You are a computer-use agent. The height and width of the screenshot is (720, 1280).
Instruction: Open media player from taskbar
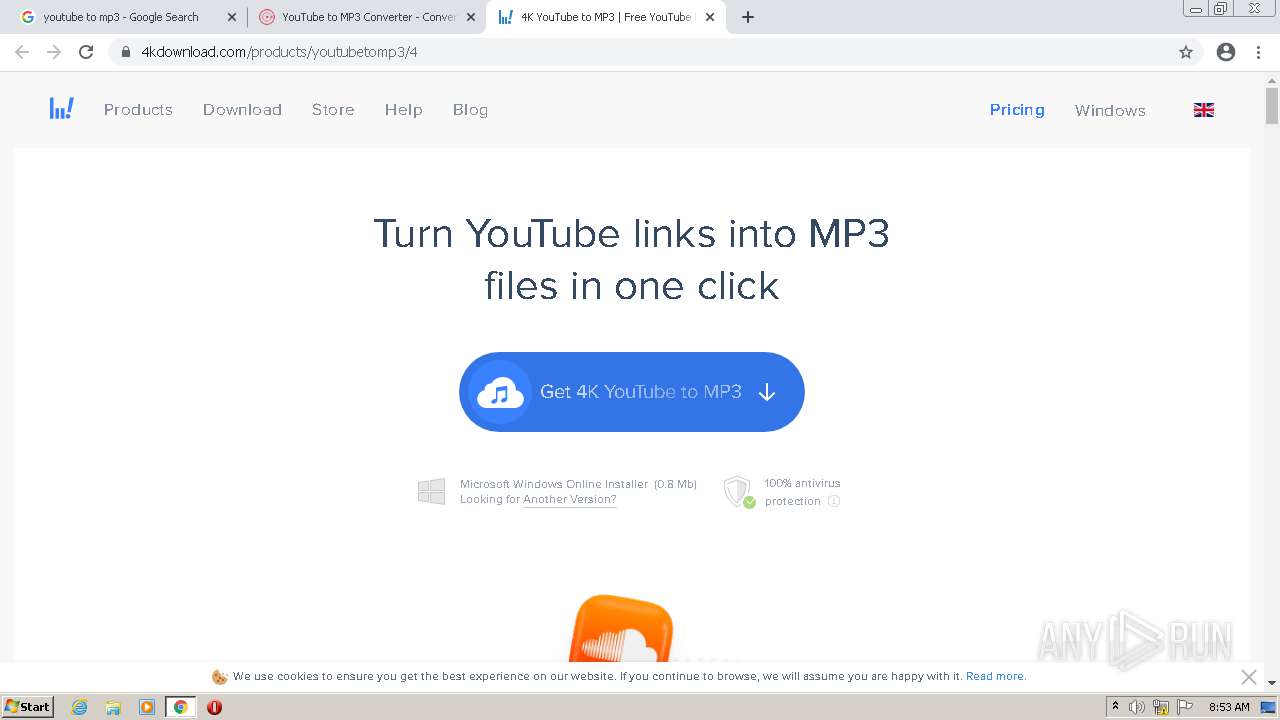[x=147, y=707]
